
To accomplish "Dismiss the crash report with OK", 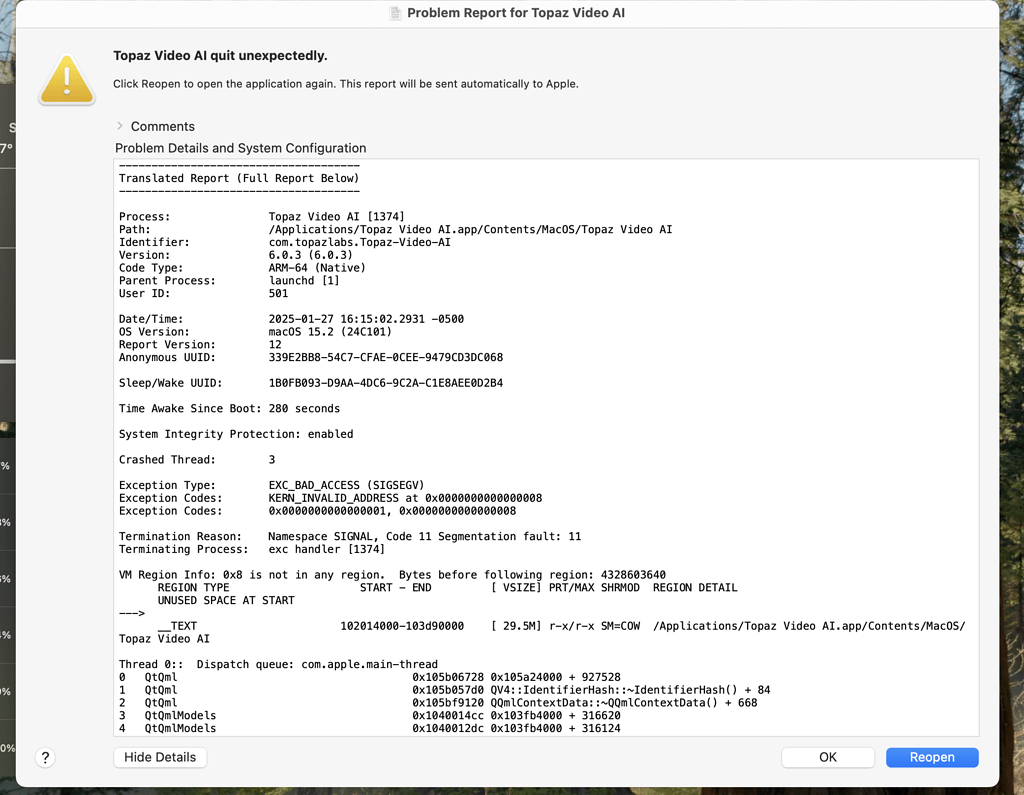I will tap(827, 757).
